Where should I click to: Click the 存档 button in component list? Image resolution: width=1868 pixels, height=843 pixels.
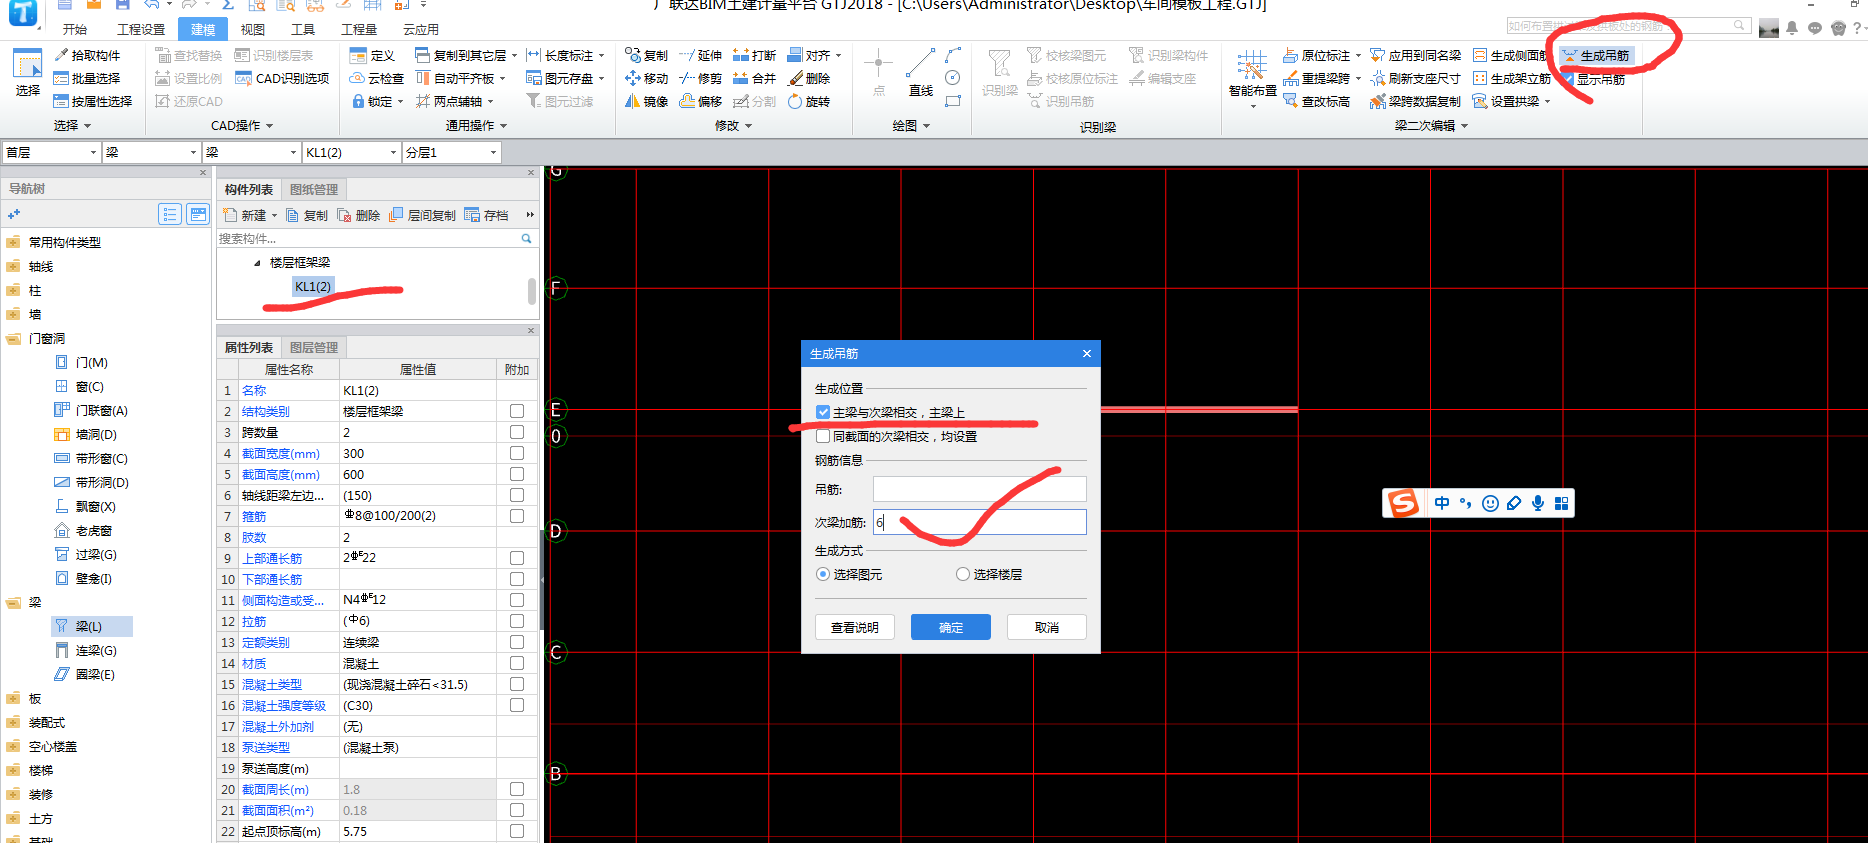coord(486,215)
